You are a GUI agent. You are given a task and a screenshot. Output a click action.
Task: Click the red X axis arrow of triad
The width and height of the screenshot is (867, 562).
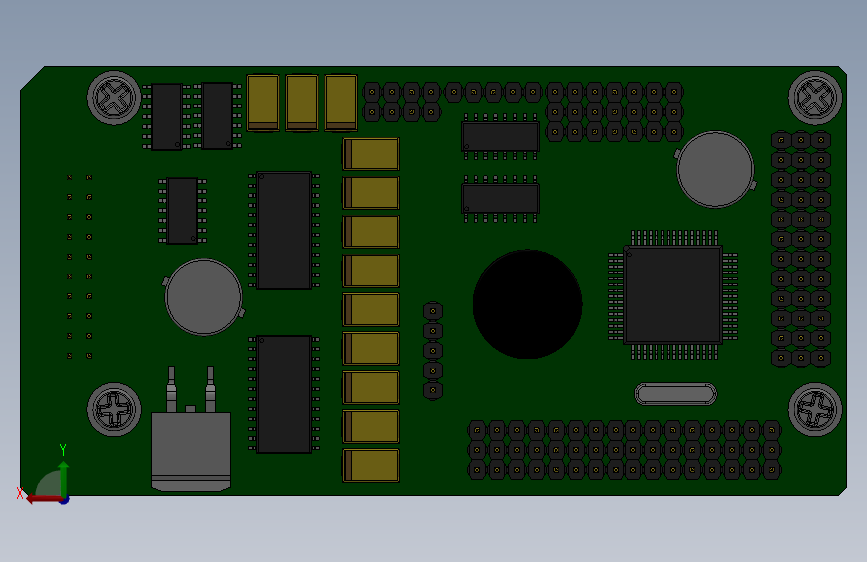pyautogui.click(x=44, y=499)
